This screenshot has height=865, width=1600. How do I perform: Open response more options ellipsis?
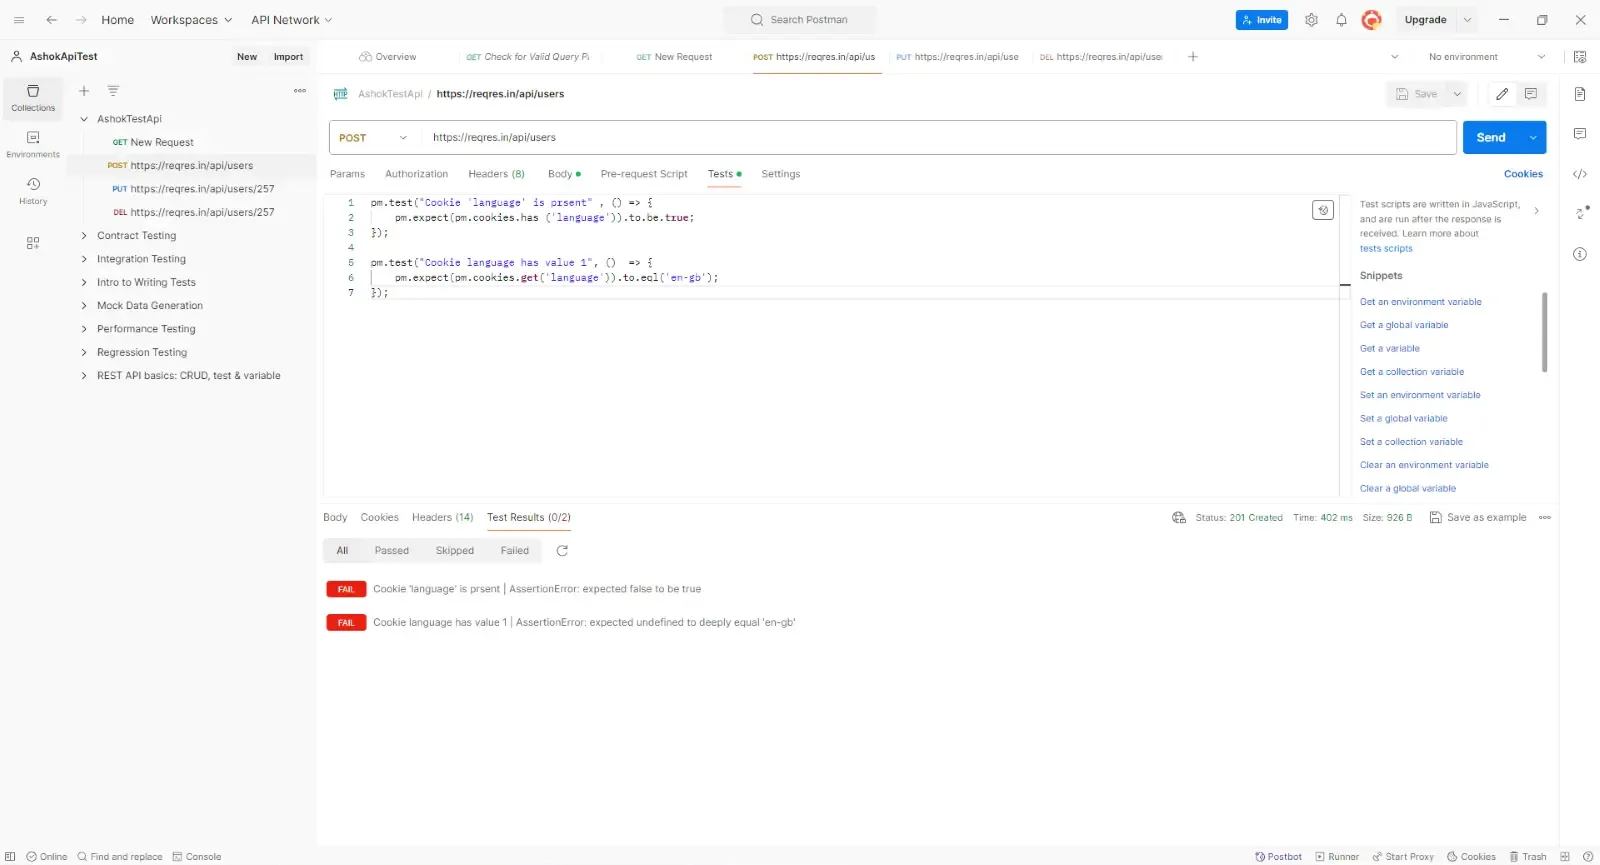pyautogui.click(x=1545, y=518)
